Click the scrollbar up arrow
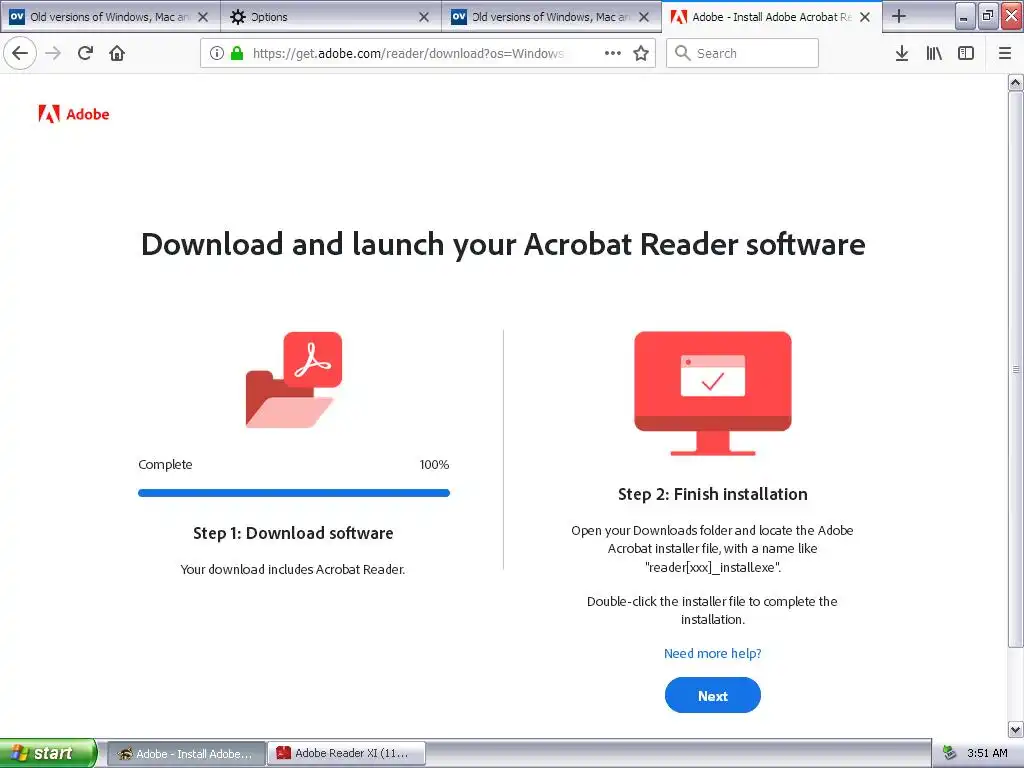Image resolution: width=1024 pixels, height=768 pixels. (x=1015, y=82)
